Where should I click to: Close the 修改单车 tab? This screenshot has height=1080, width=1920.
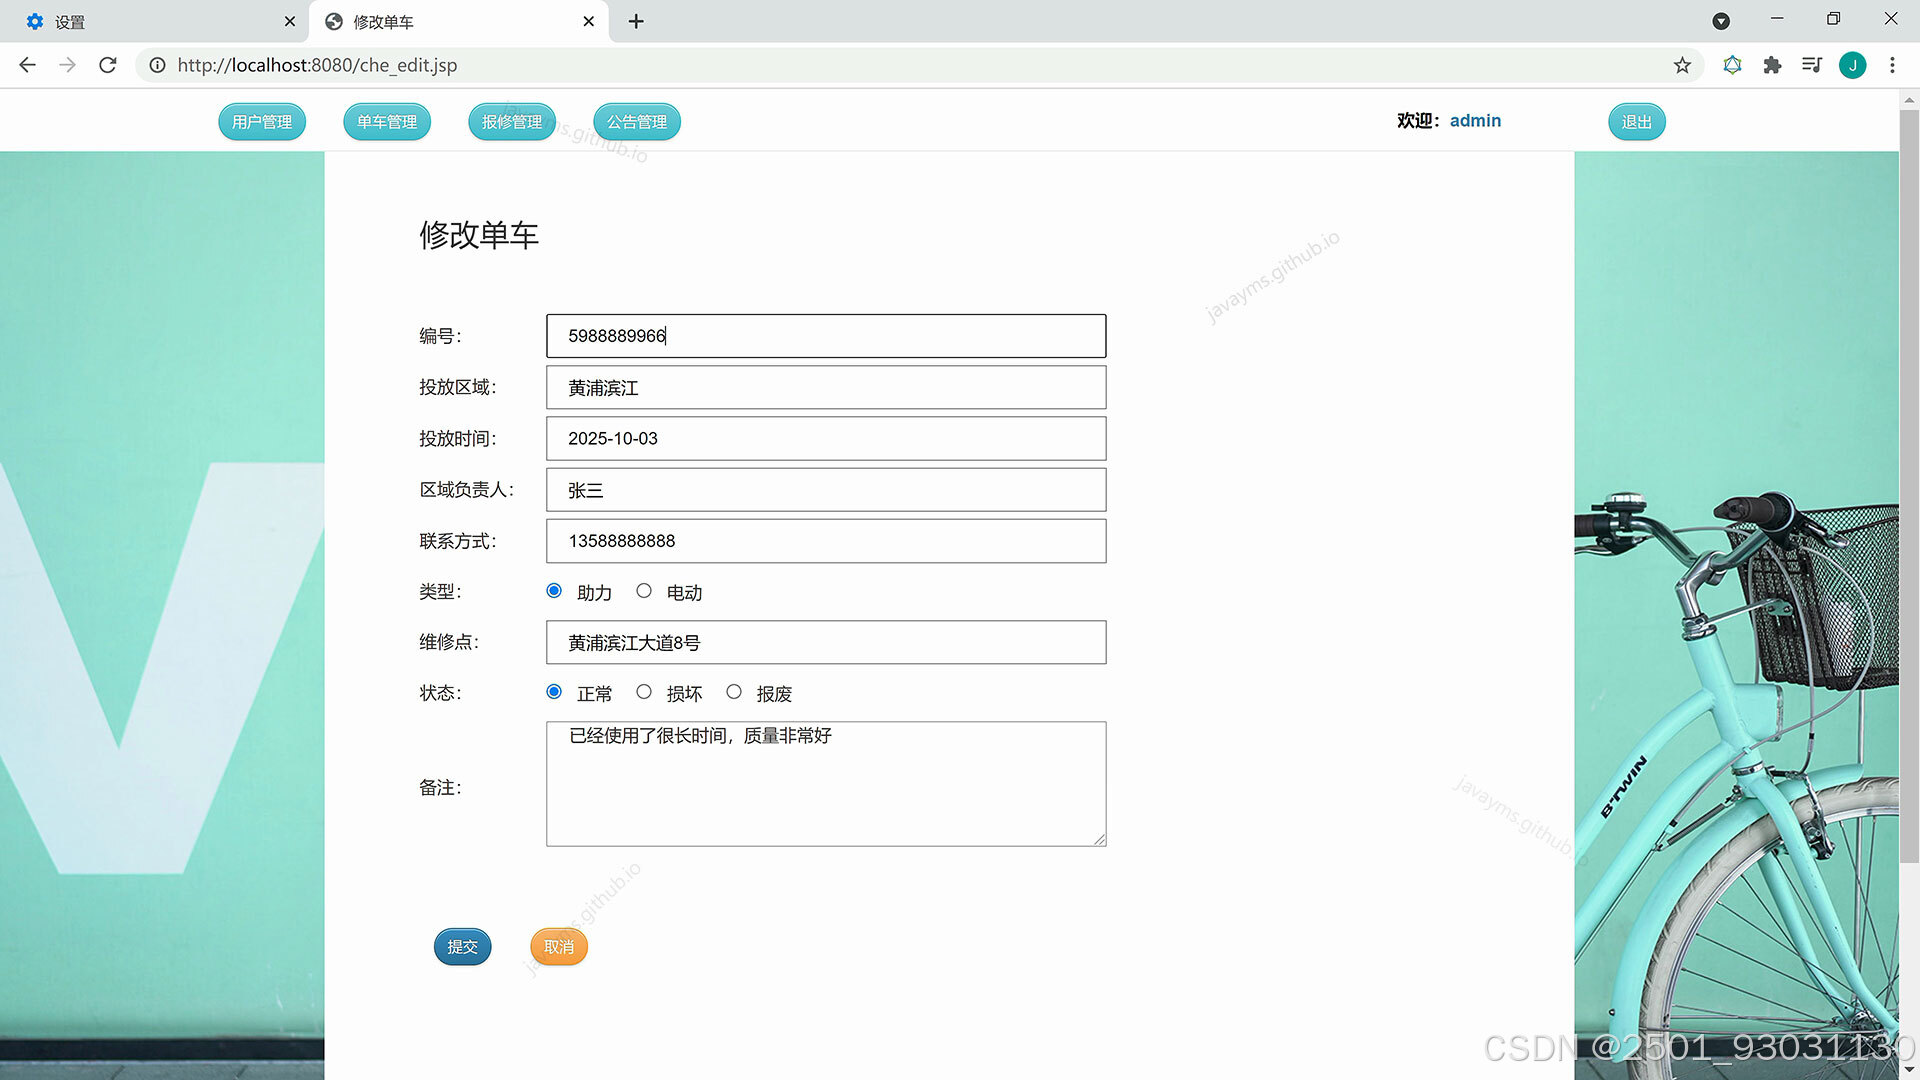pyautogui.click(x=589, y=21)
